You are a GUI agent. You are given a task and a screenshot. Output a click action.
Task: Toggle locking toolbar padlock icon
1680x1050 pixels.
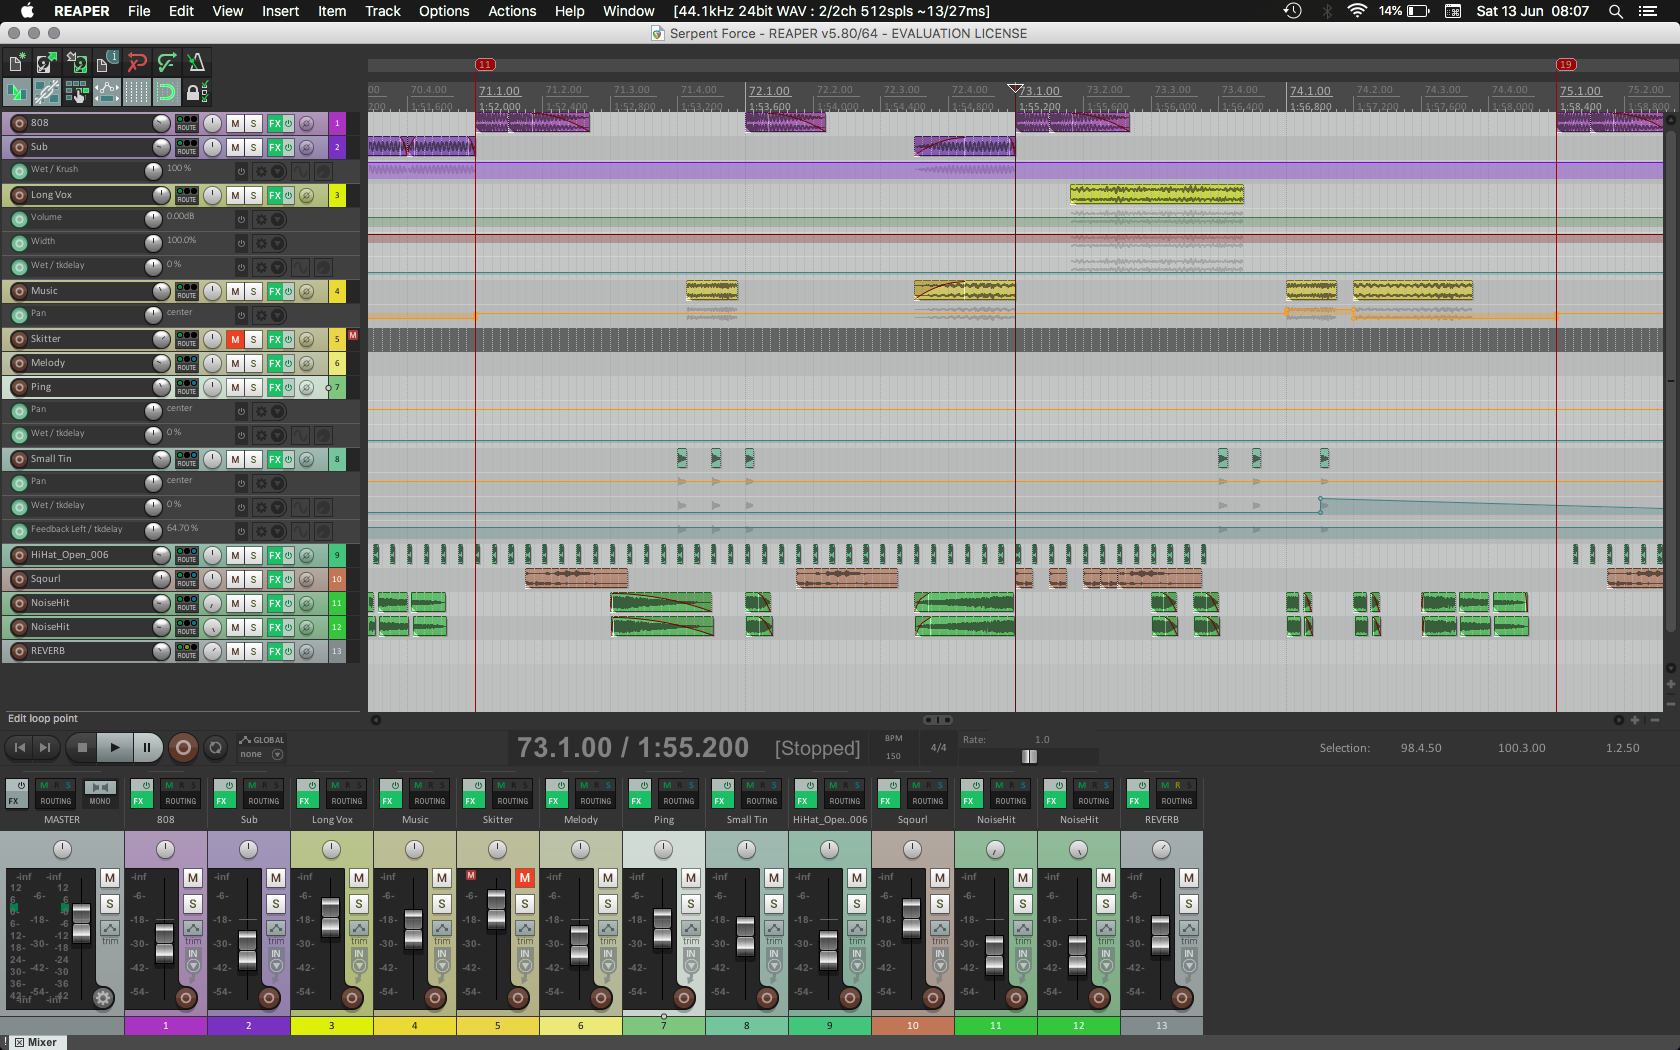[x=197, y=93]
